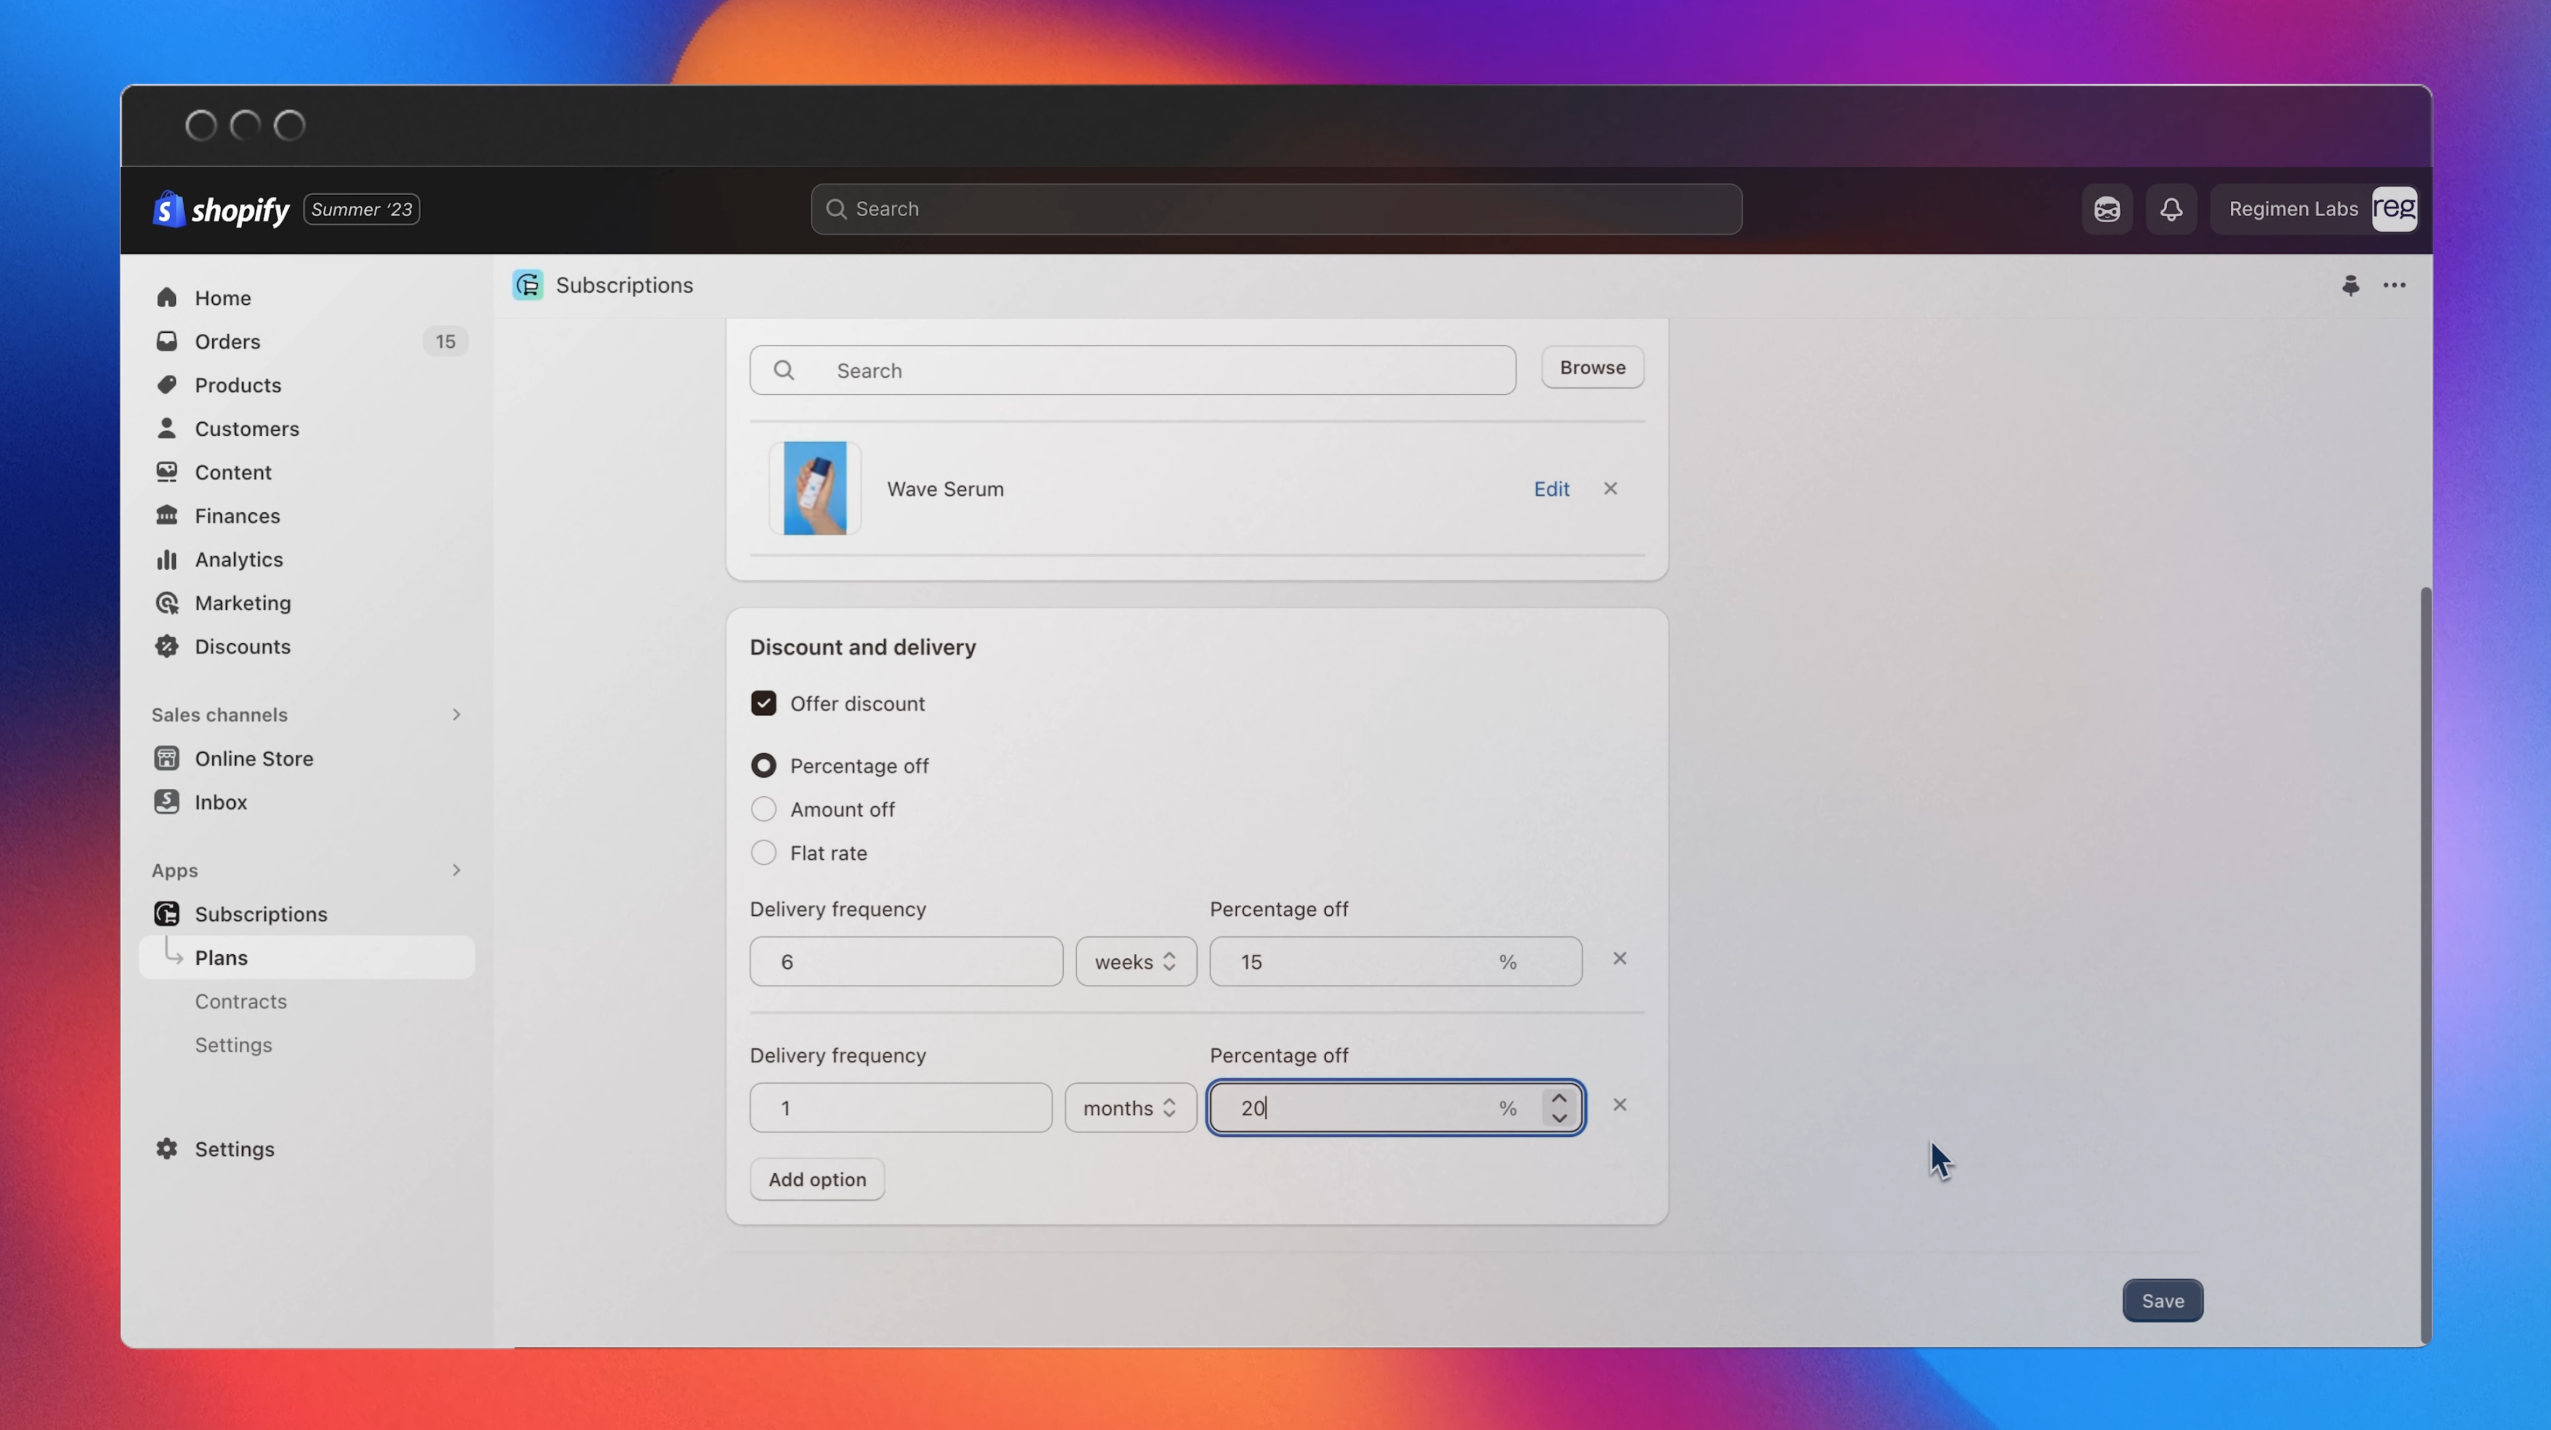
Task: Uncheck the Offer discount checkbox
Action: 763,704
